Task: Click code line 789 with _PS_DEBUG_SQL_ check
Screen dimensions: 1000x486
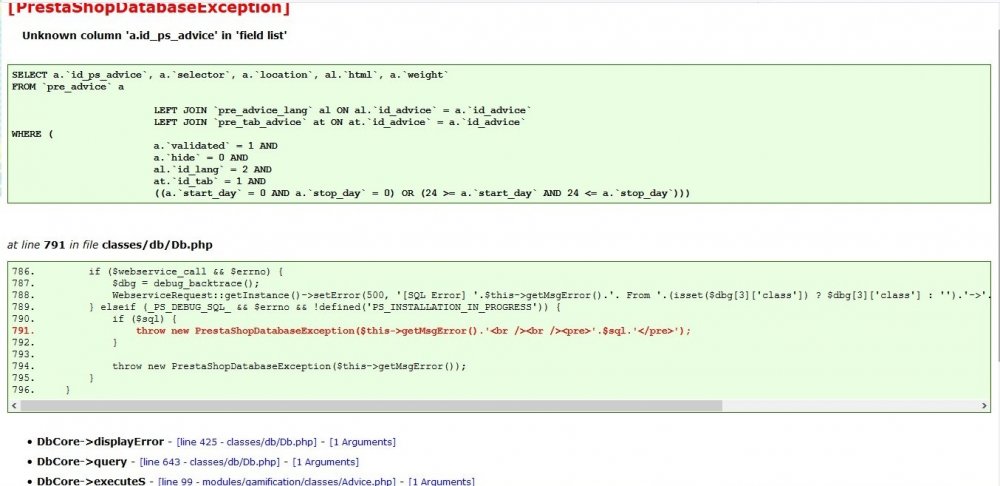Action: click(x=325, y=307)
